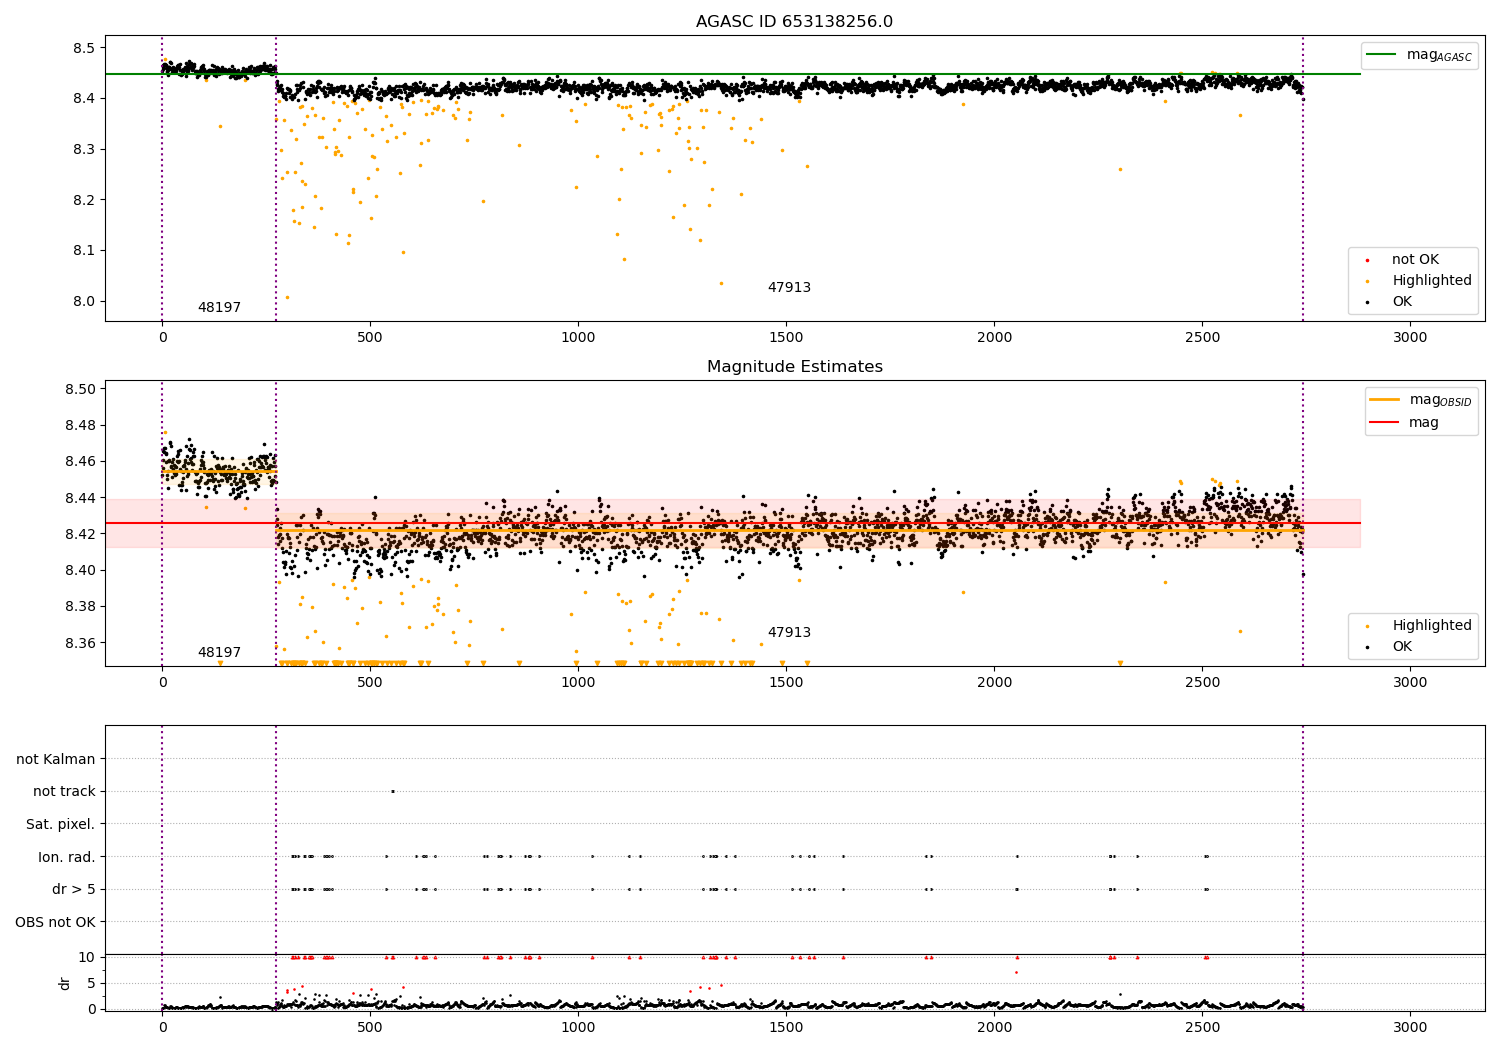Click the 5 tick on the dr axis
The width and height of the screenshot is (1500, 1050).
point(91,983)
